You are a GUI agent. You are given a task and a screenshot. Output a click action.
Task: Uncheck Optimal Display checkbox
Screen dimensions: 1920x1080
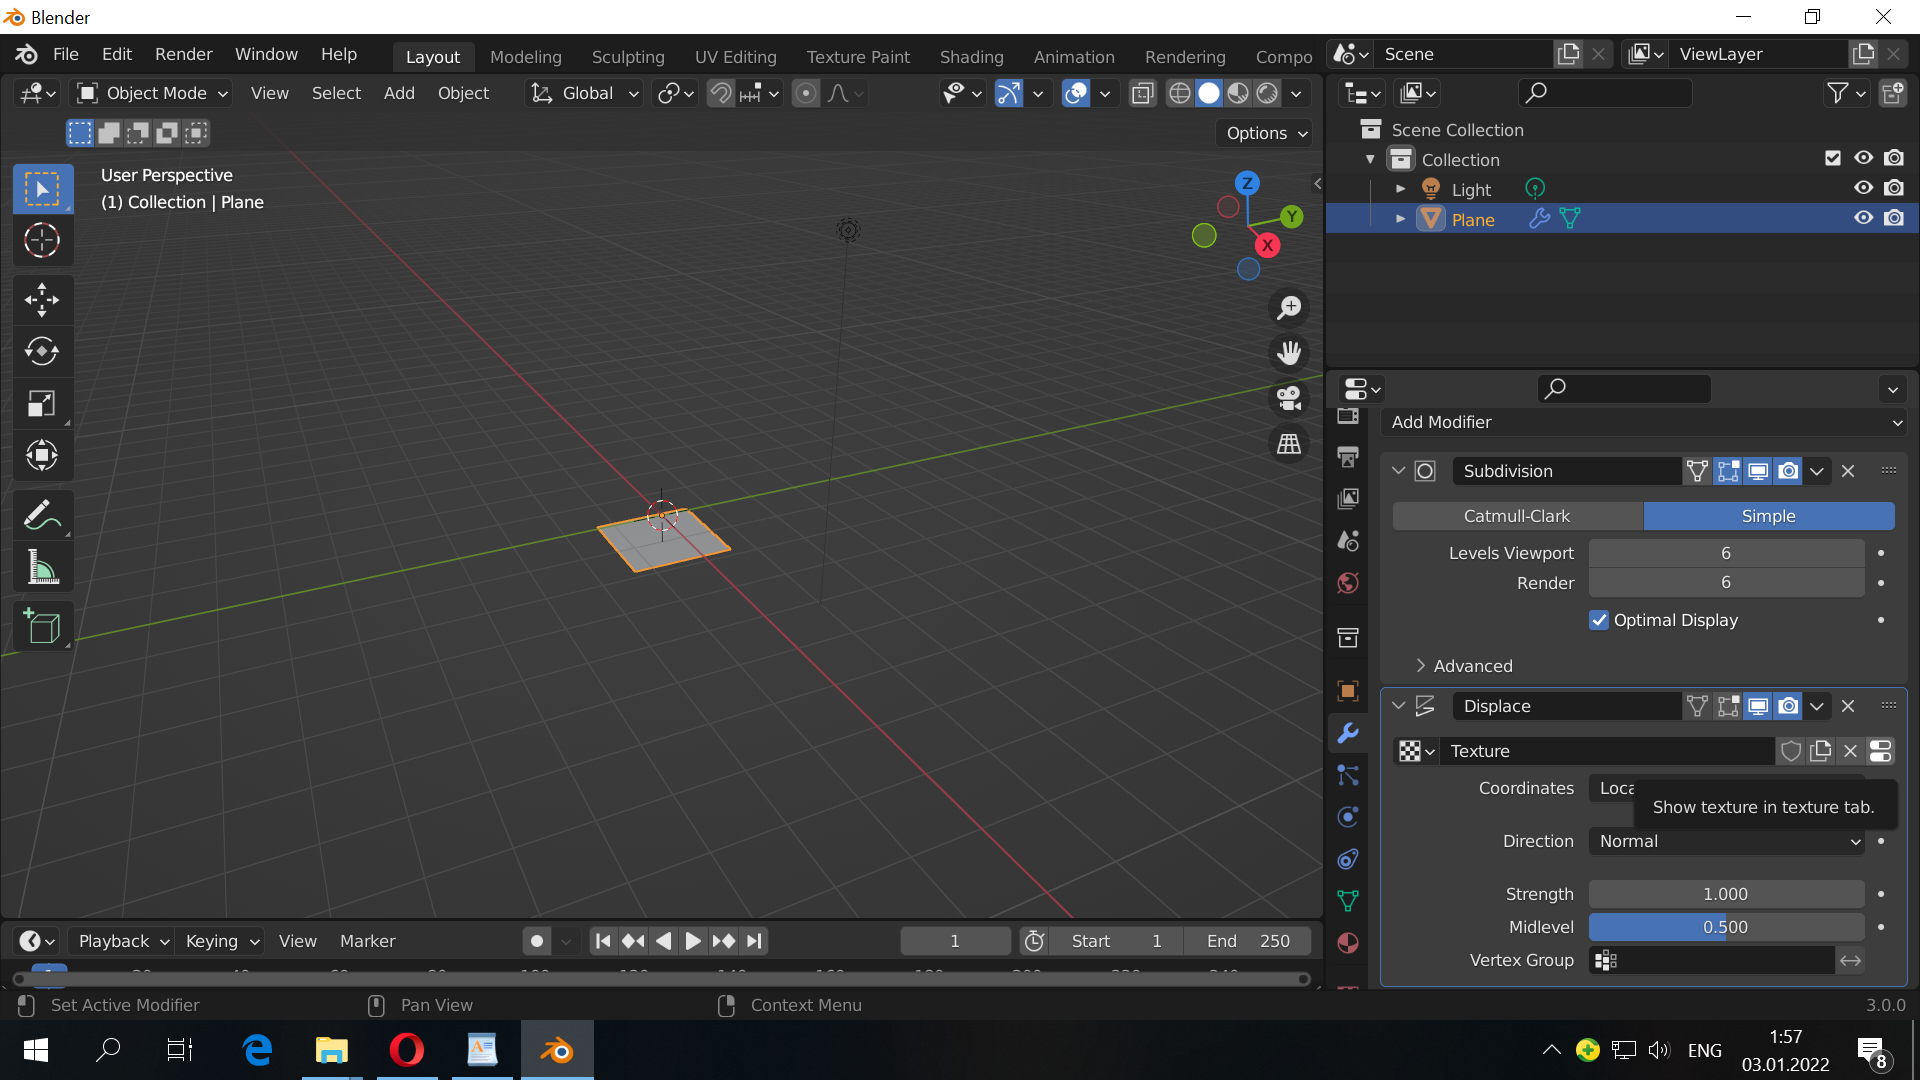point(1599,620)
